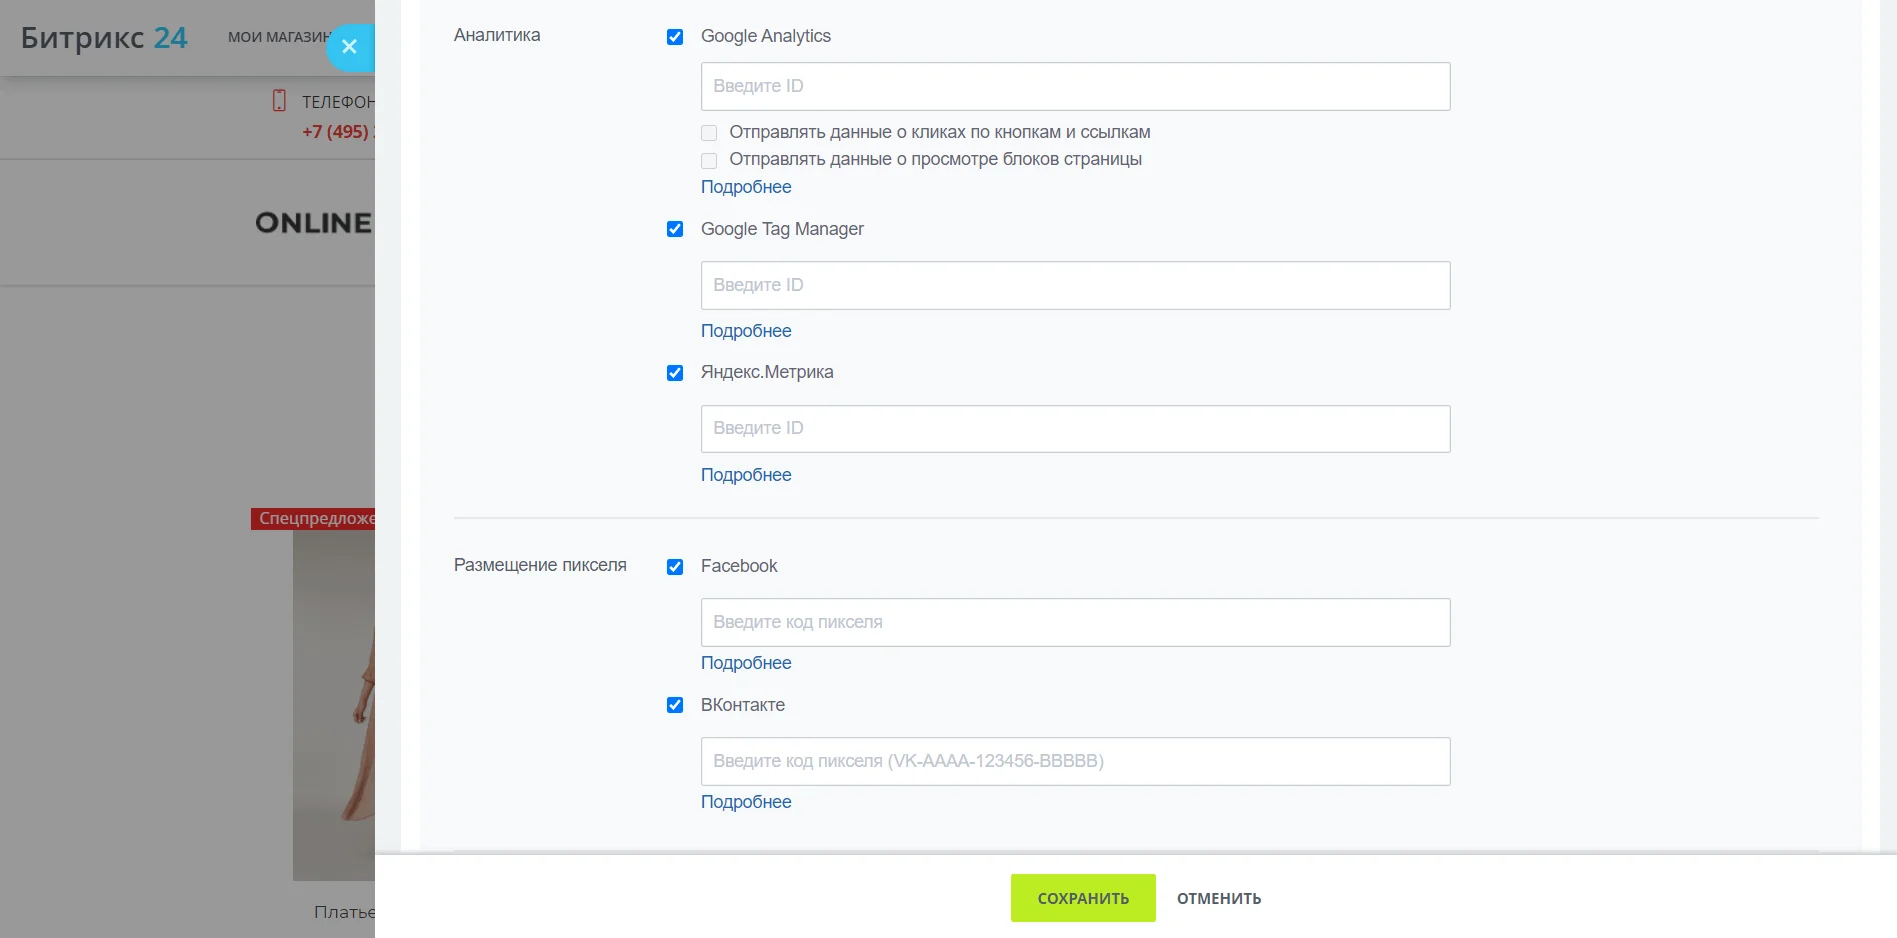
Task: Open Подробнее link under Google Analytics
Action: pos(746,187)
